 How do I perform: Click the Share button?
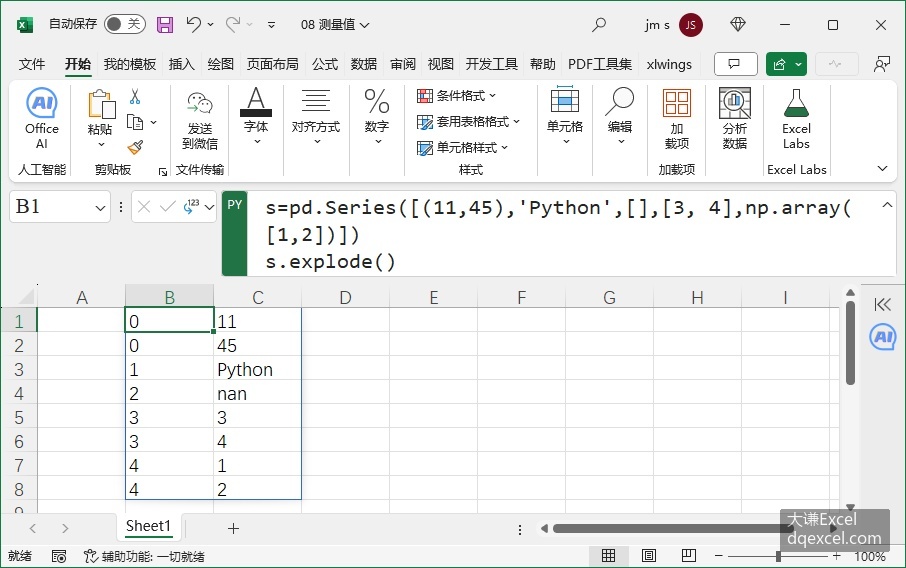(779, 64)
